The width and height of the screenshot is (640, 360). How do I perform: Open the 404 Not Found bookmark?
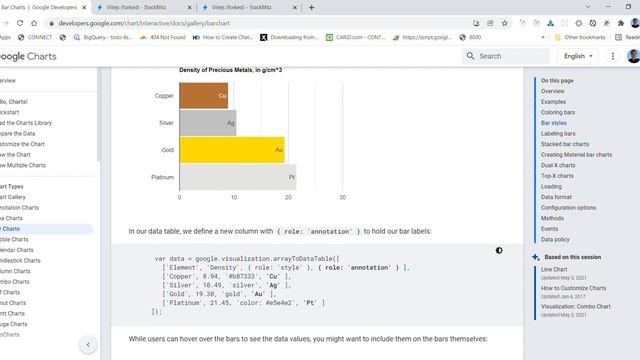coord(162,37)
